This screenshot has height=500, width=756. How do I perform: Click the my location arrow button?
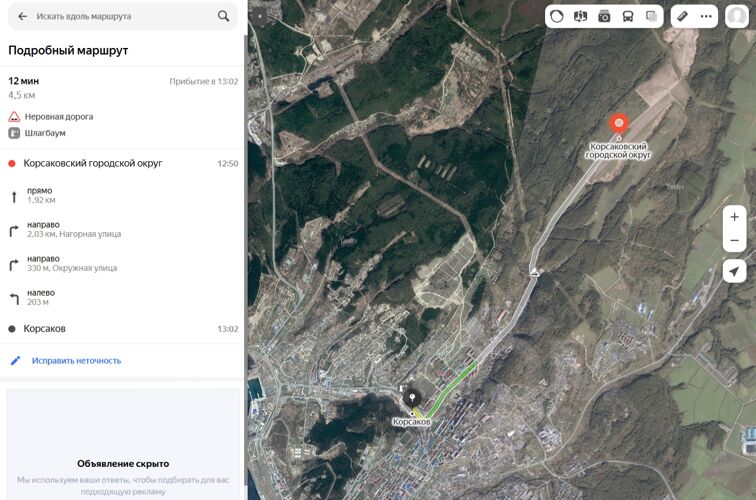click(x=734, y=272)
